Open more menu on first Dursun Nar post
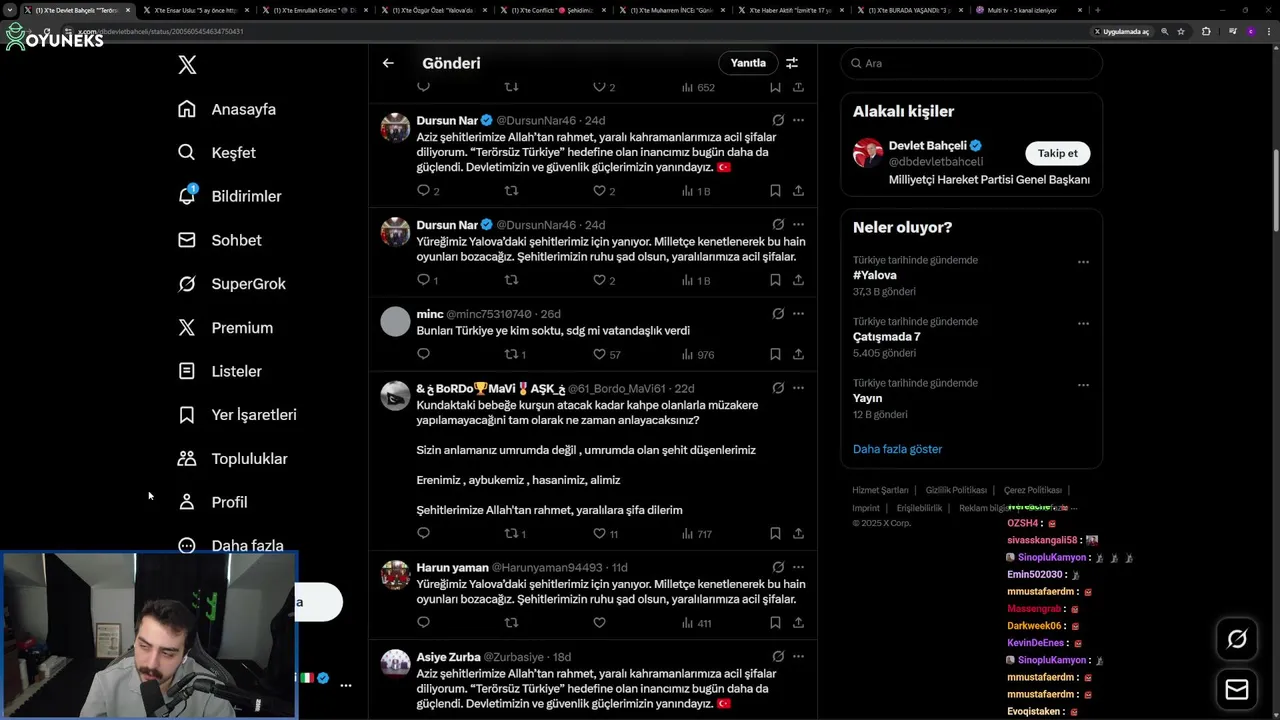Image resolution: width=1280 pixels, height=720 pixels. tap(798, 120)
